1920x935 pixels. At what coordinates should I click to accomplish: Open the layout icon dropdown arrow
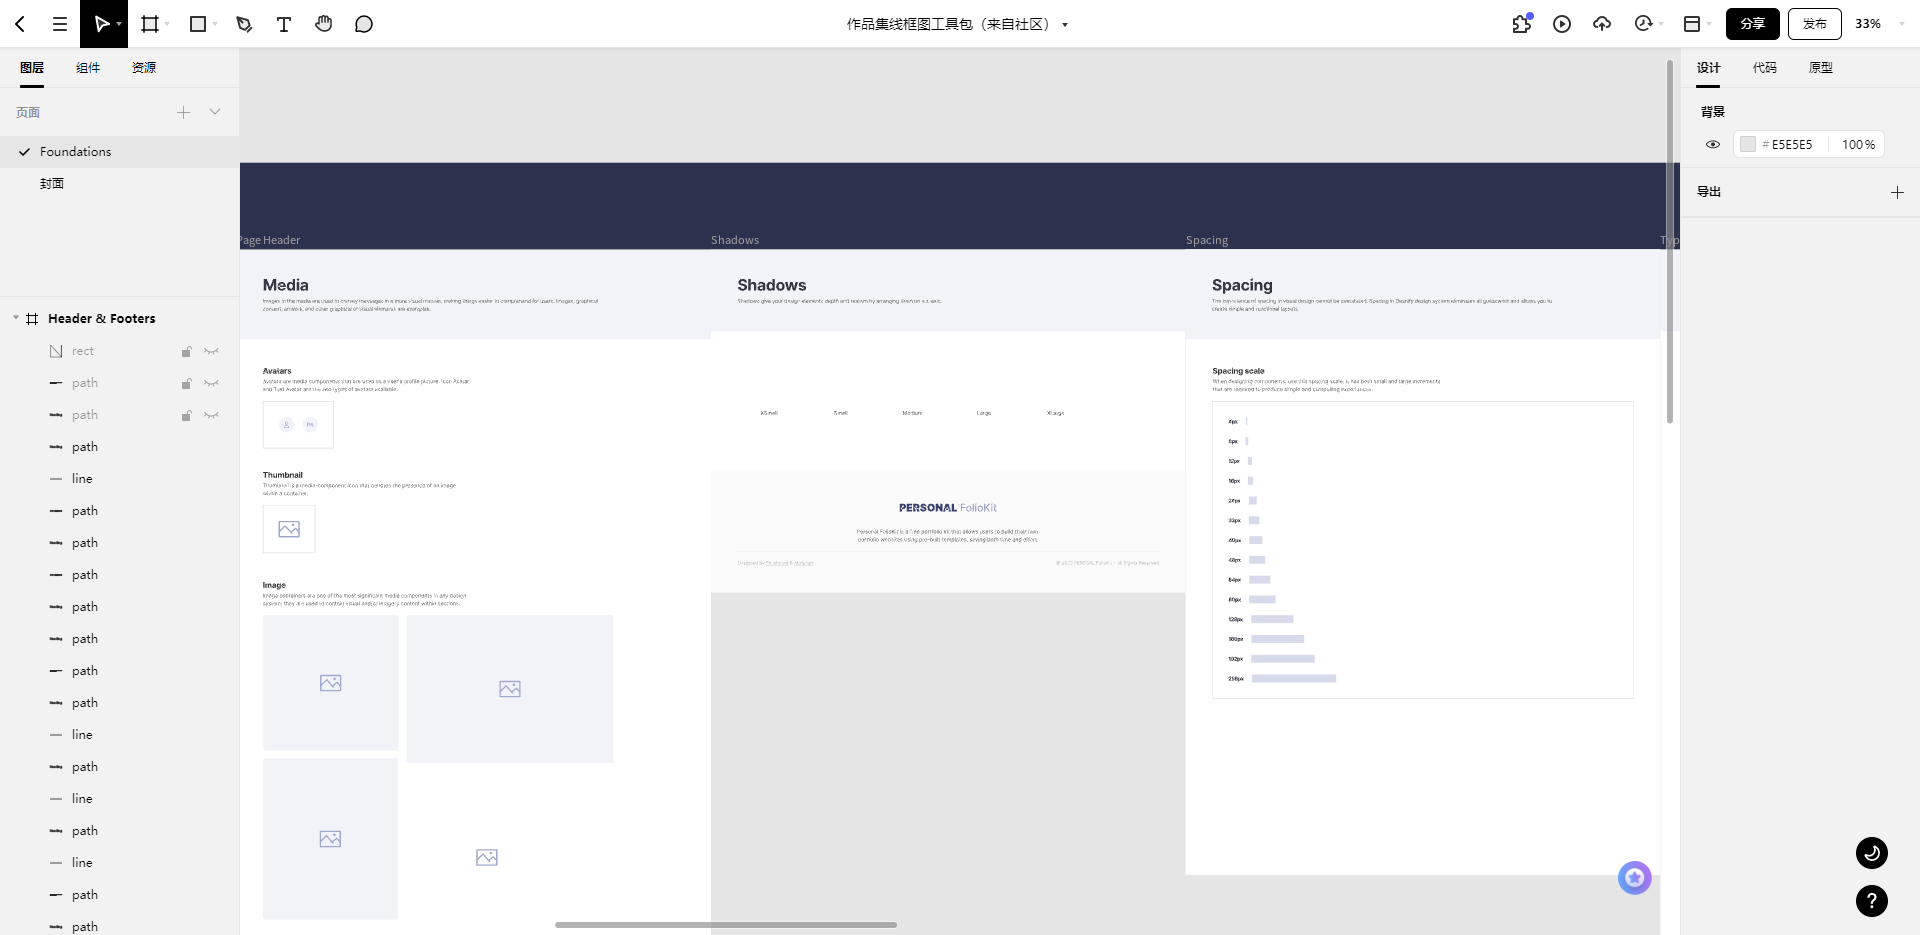[1709, 24]
